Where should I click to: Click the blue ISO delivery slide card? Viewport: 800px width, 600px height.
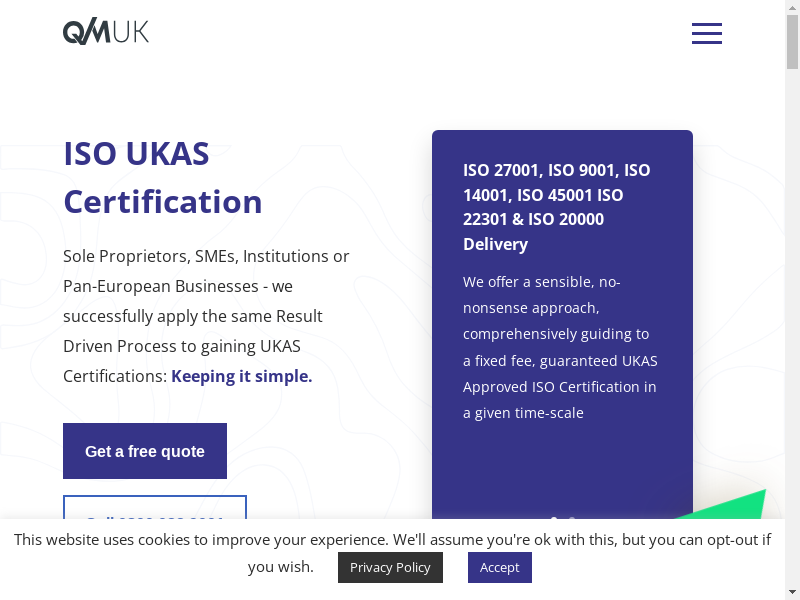[x=562, y=460]
